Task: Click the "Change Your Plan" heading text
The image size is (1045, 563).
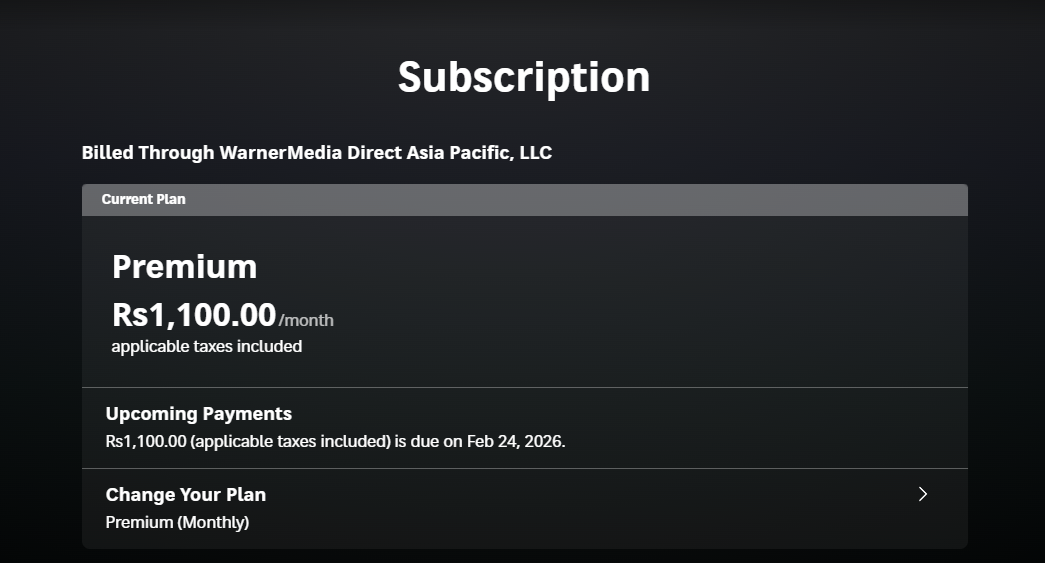Action: point(186,495)
